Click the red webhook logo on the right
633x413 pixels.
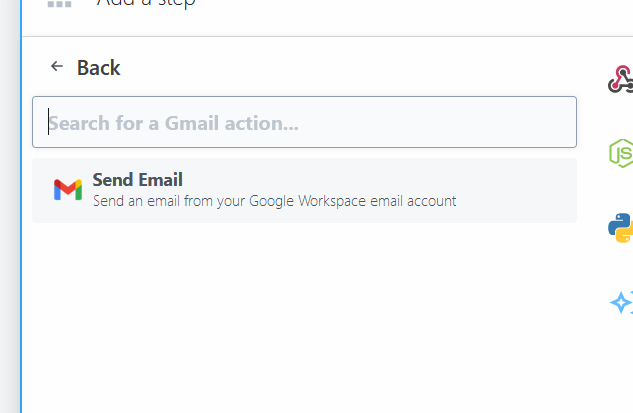621,80
